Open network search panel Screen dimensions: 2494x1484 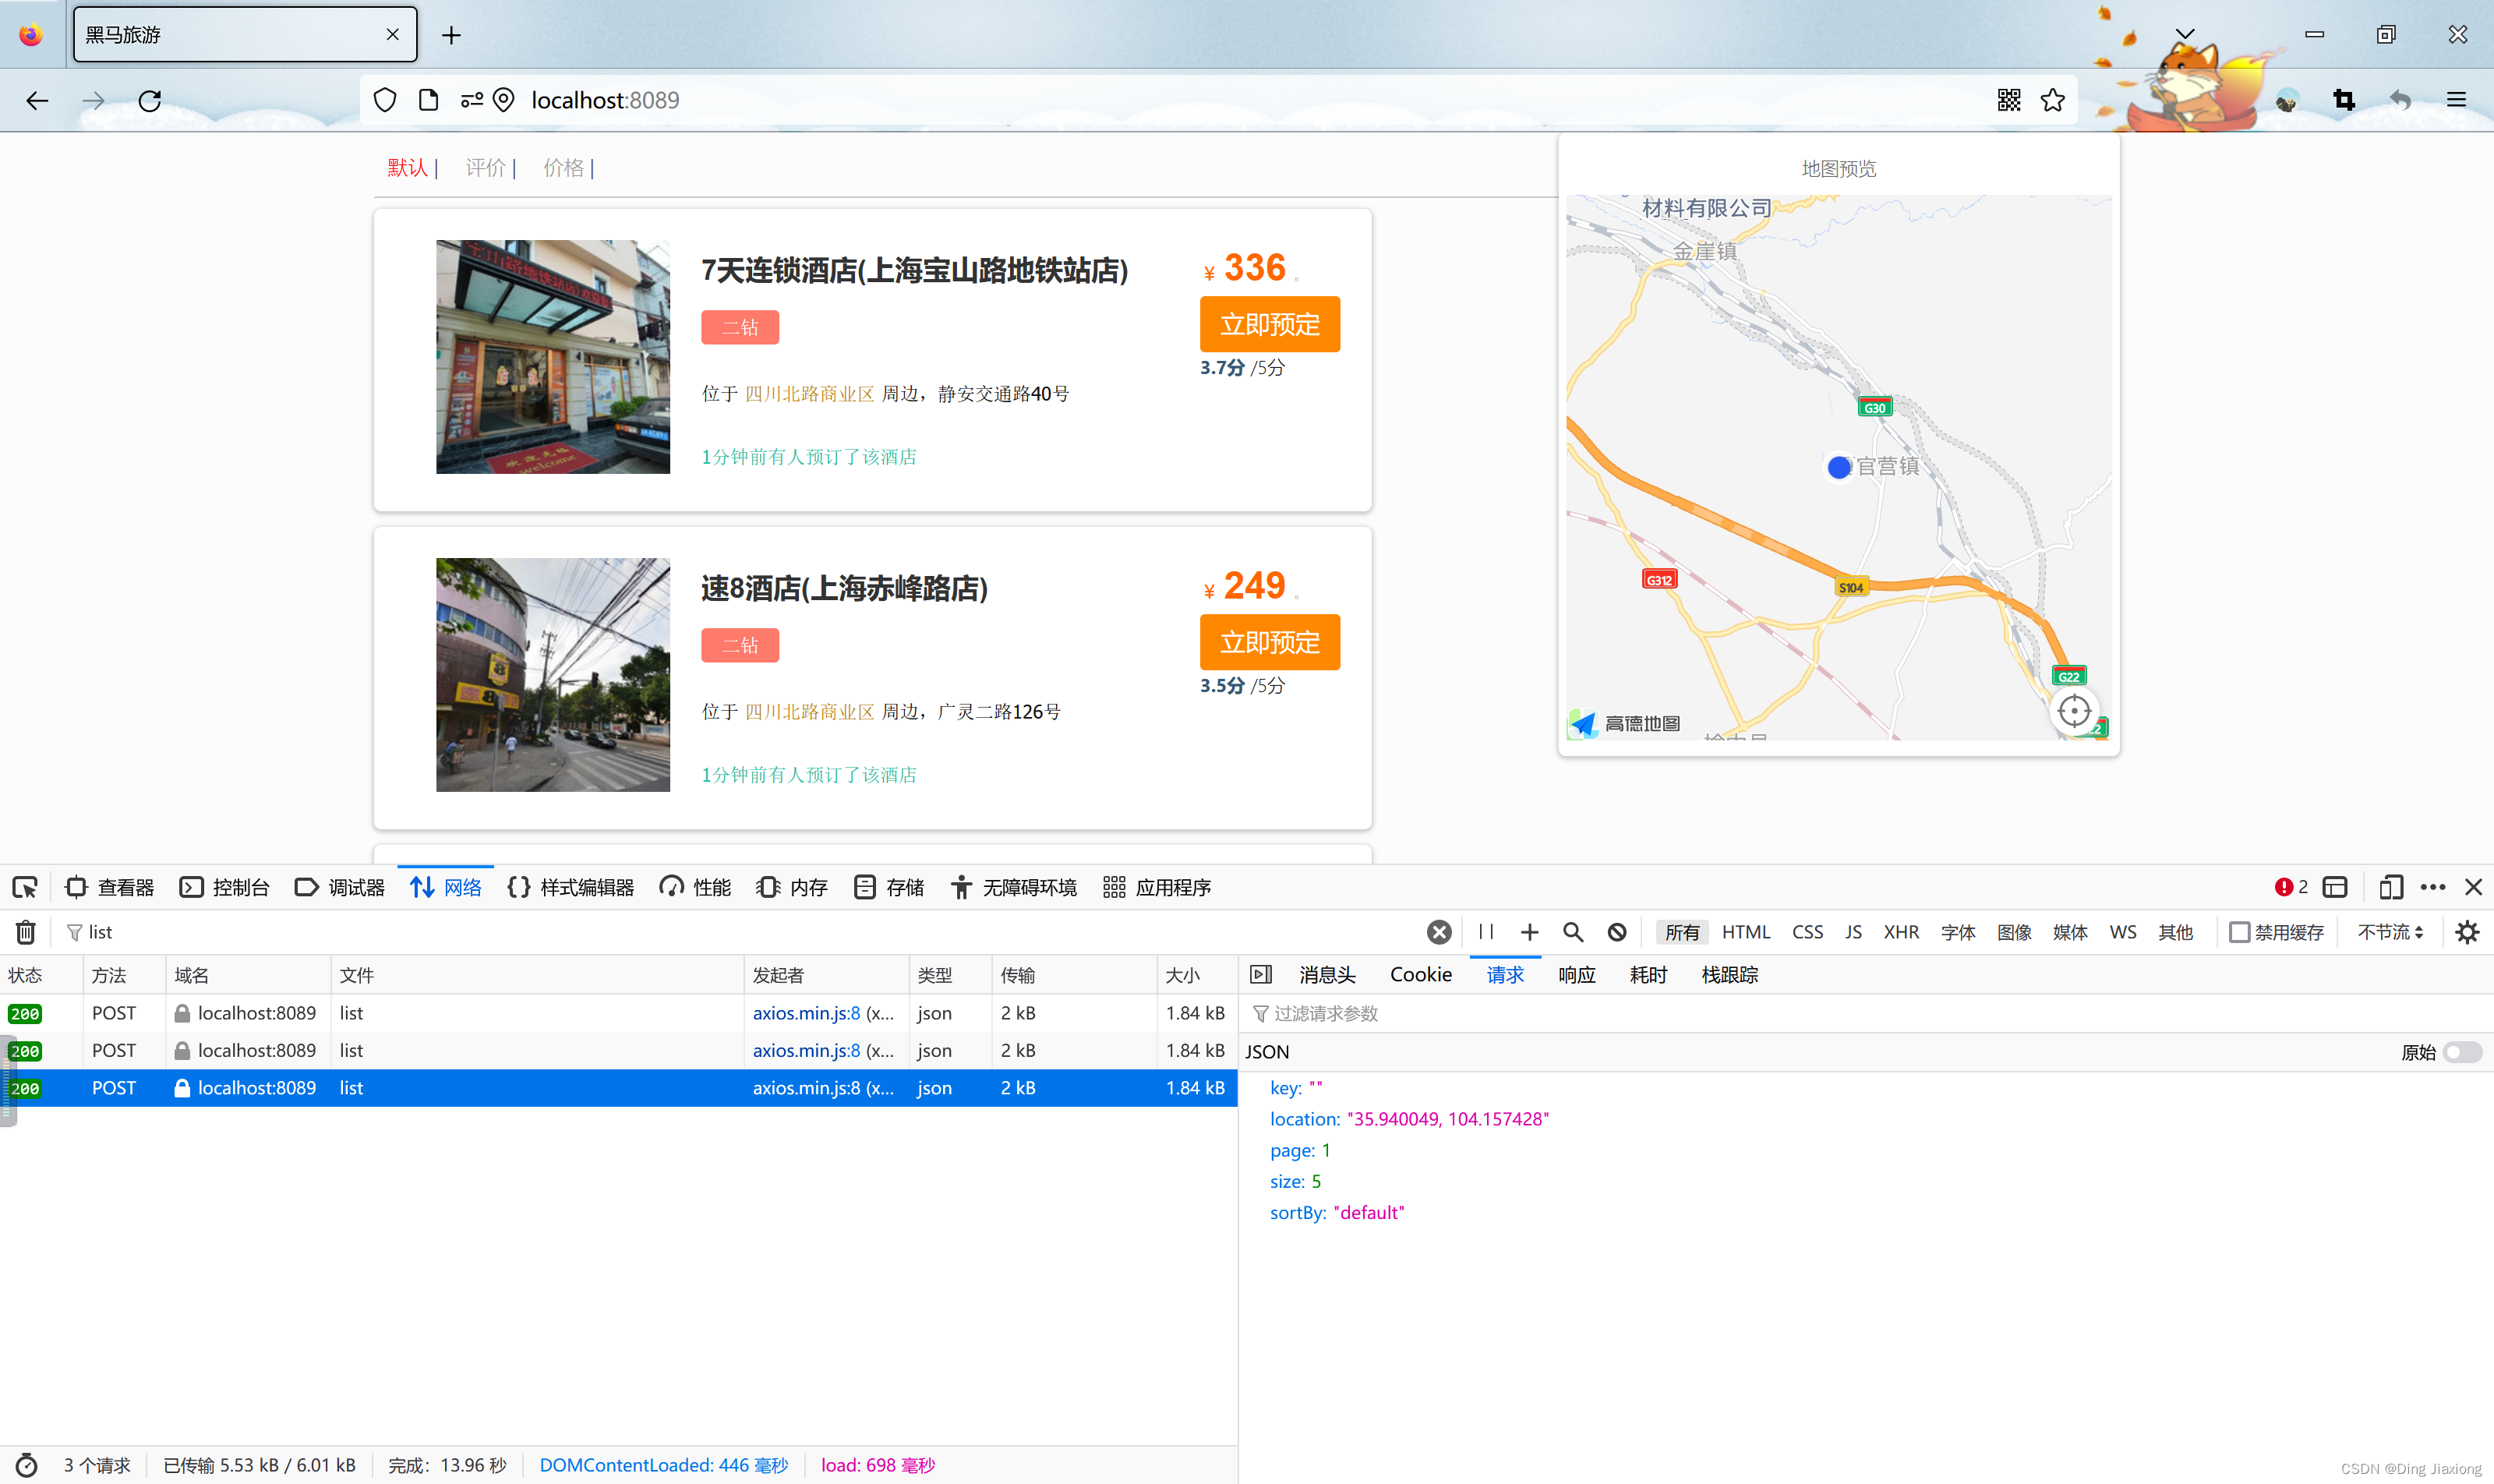pyautogui.click(x=1574, y=932)
